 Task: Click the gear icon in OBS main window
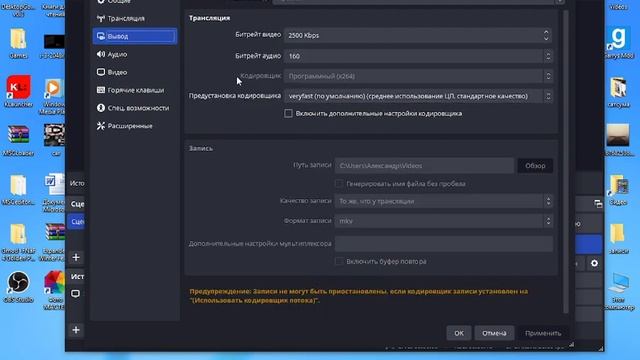[594, 263]
